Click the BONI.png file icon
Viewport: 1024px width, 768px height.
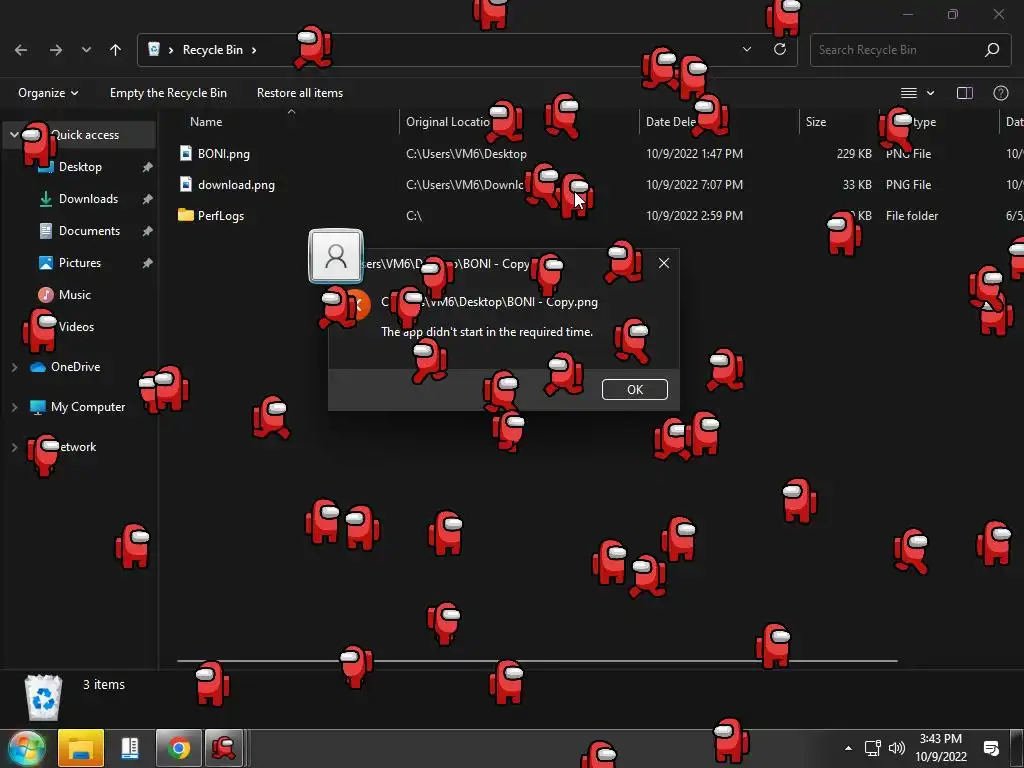(186, 153)
